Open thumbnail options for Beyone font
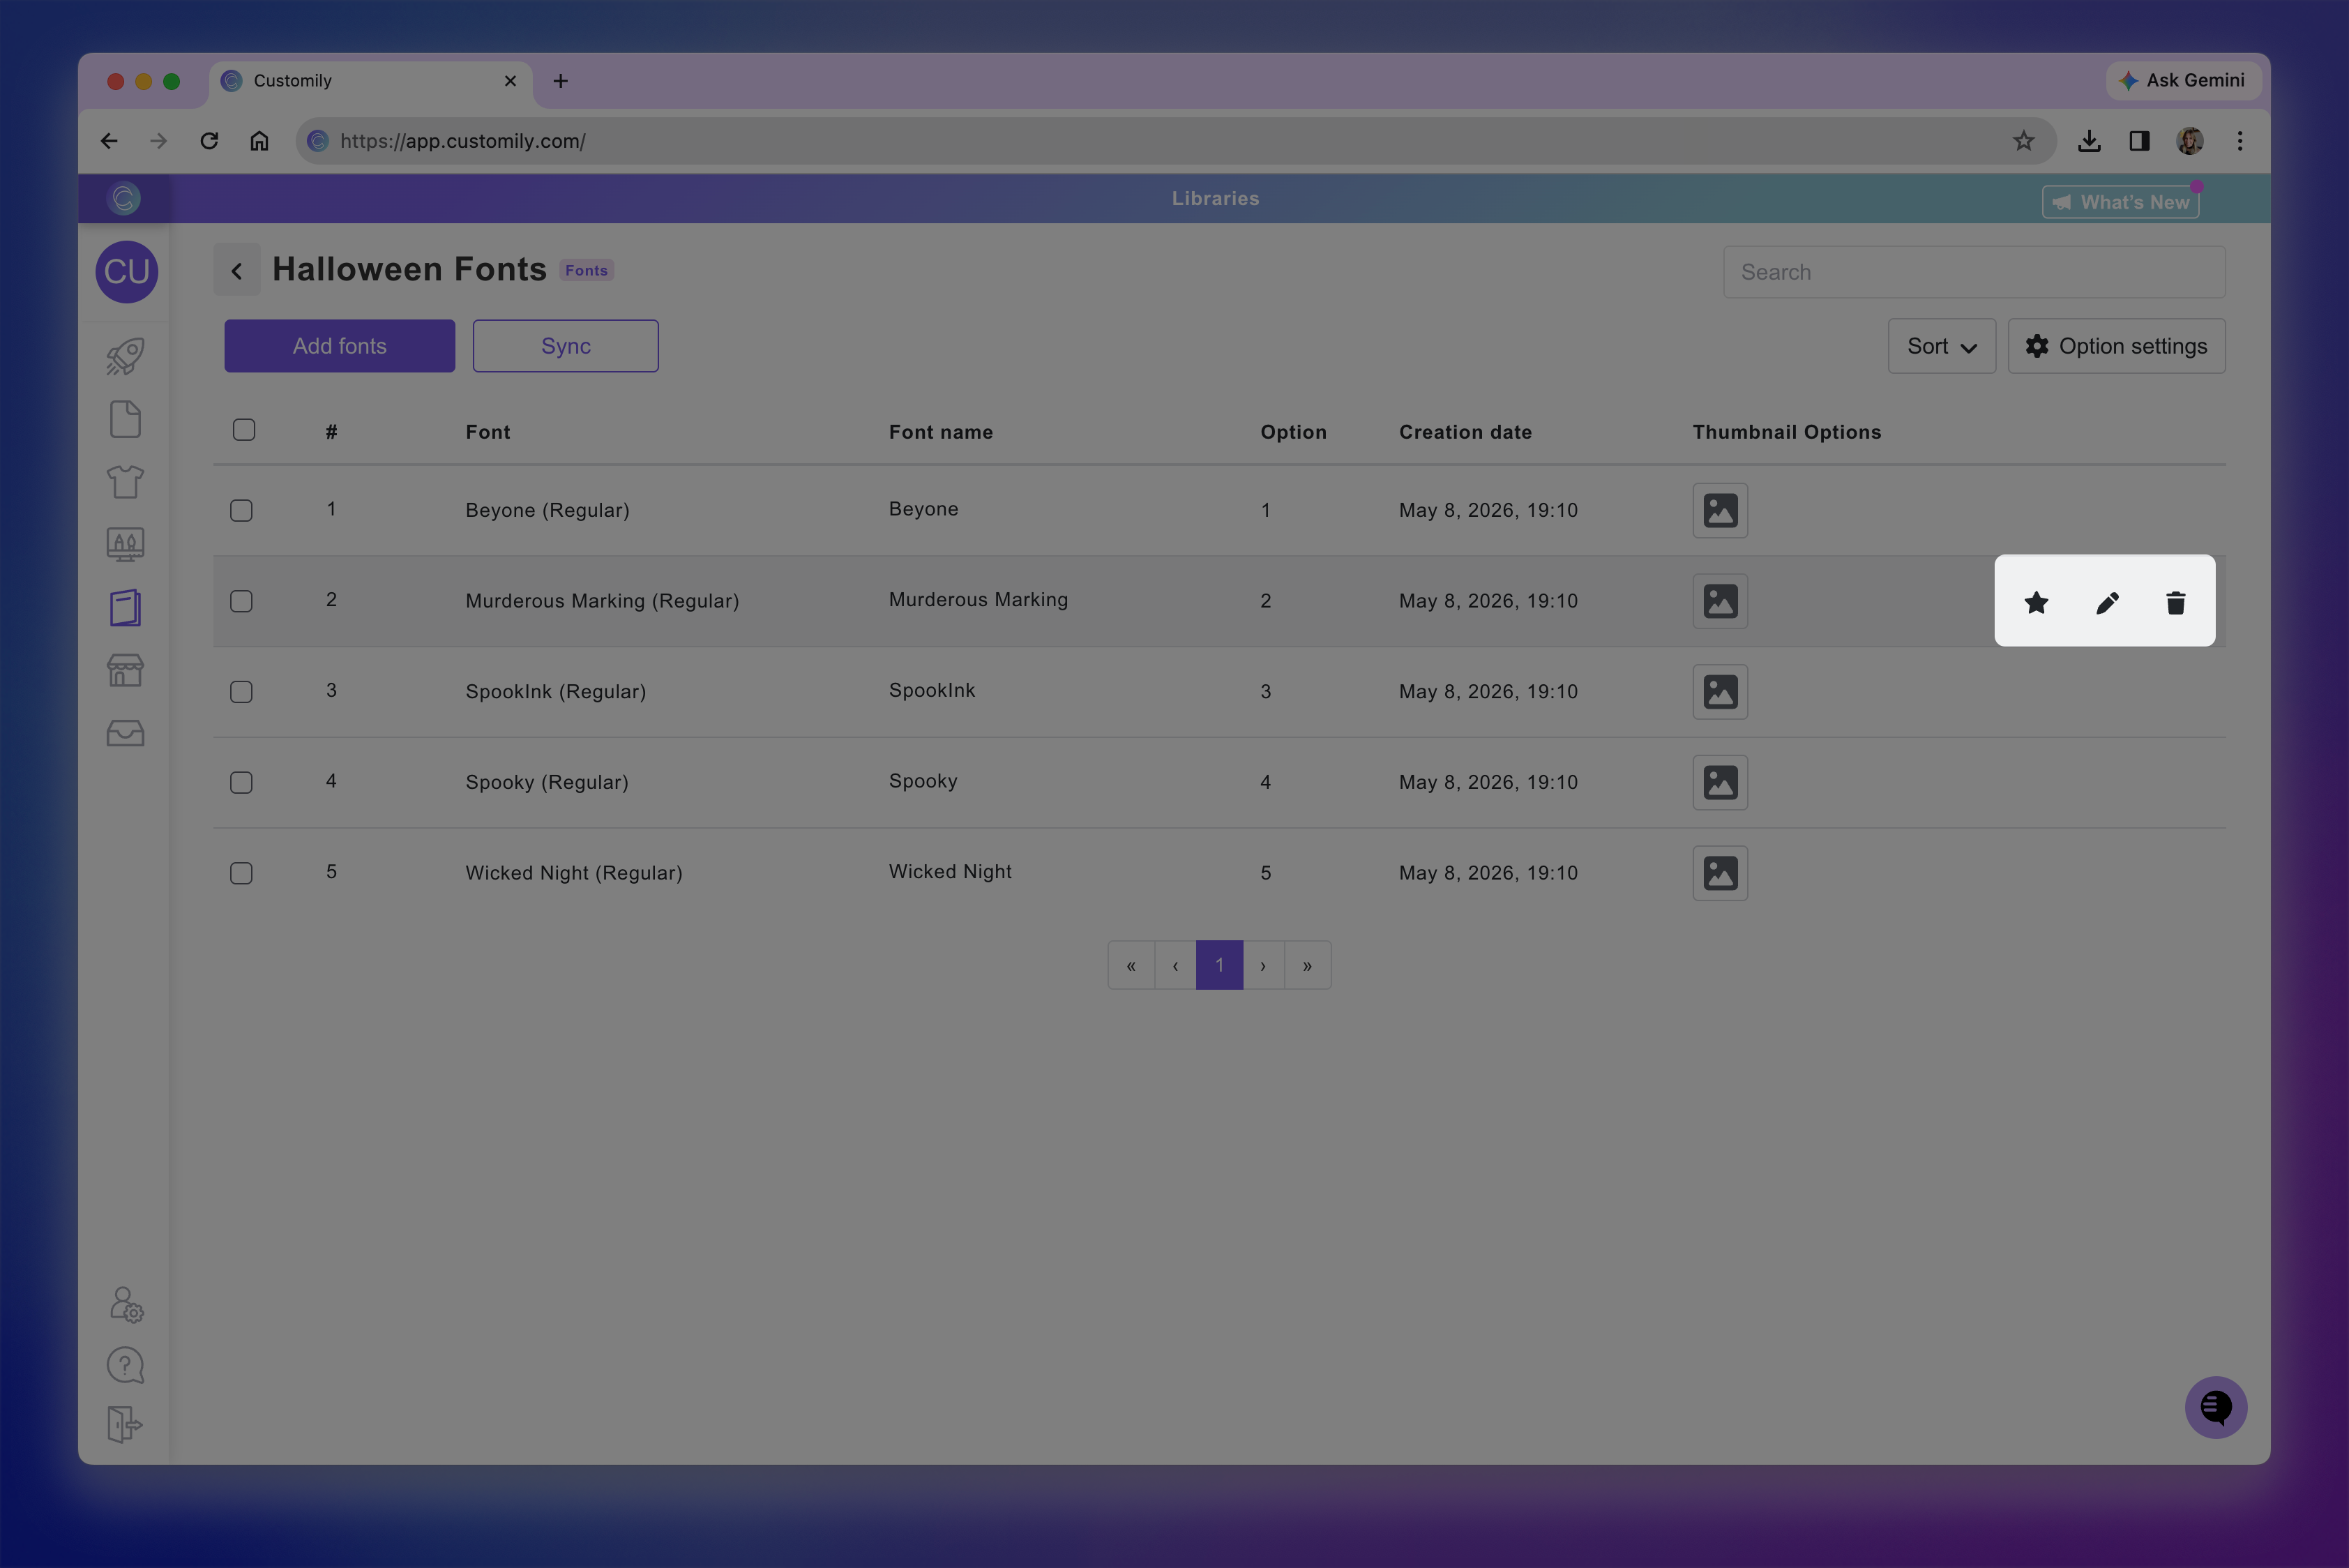The image size is (2349, 1568). [1720, 510]
